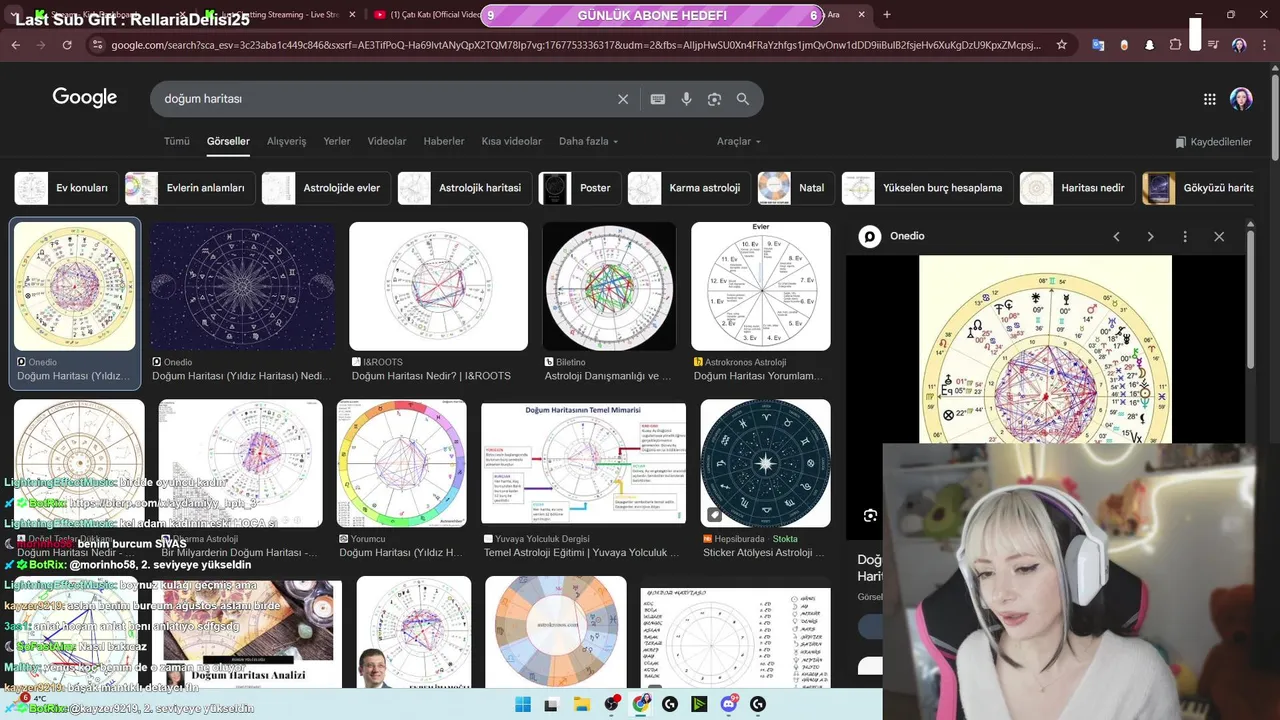Open Discord from the taskbar
Image resolution: width=1280 pixels, height=720 pixels.
(729, 705)
